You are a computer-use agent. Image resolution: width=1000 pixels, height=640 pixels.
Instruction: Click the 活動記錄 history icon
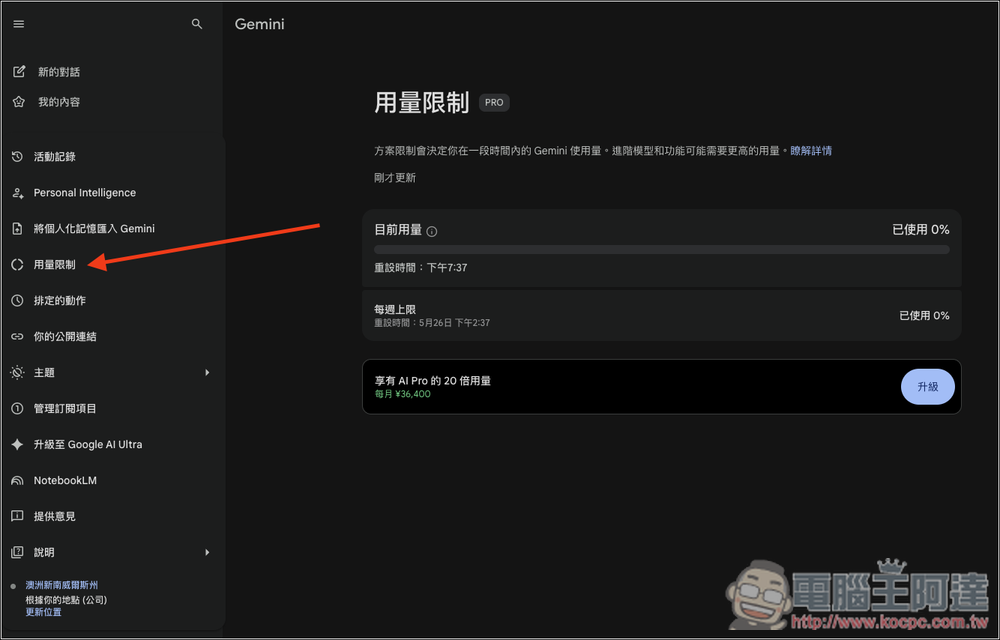point(17,156)
